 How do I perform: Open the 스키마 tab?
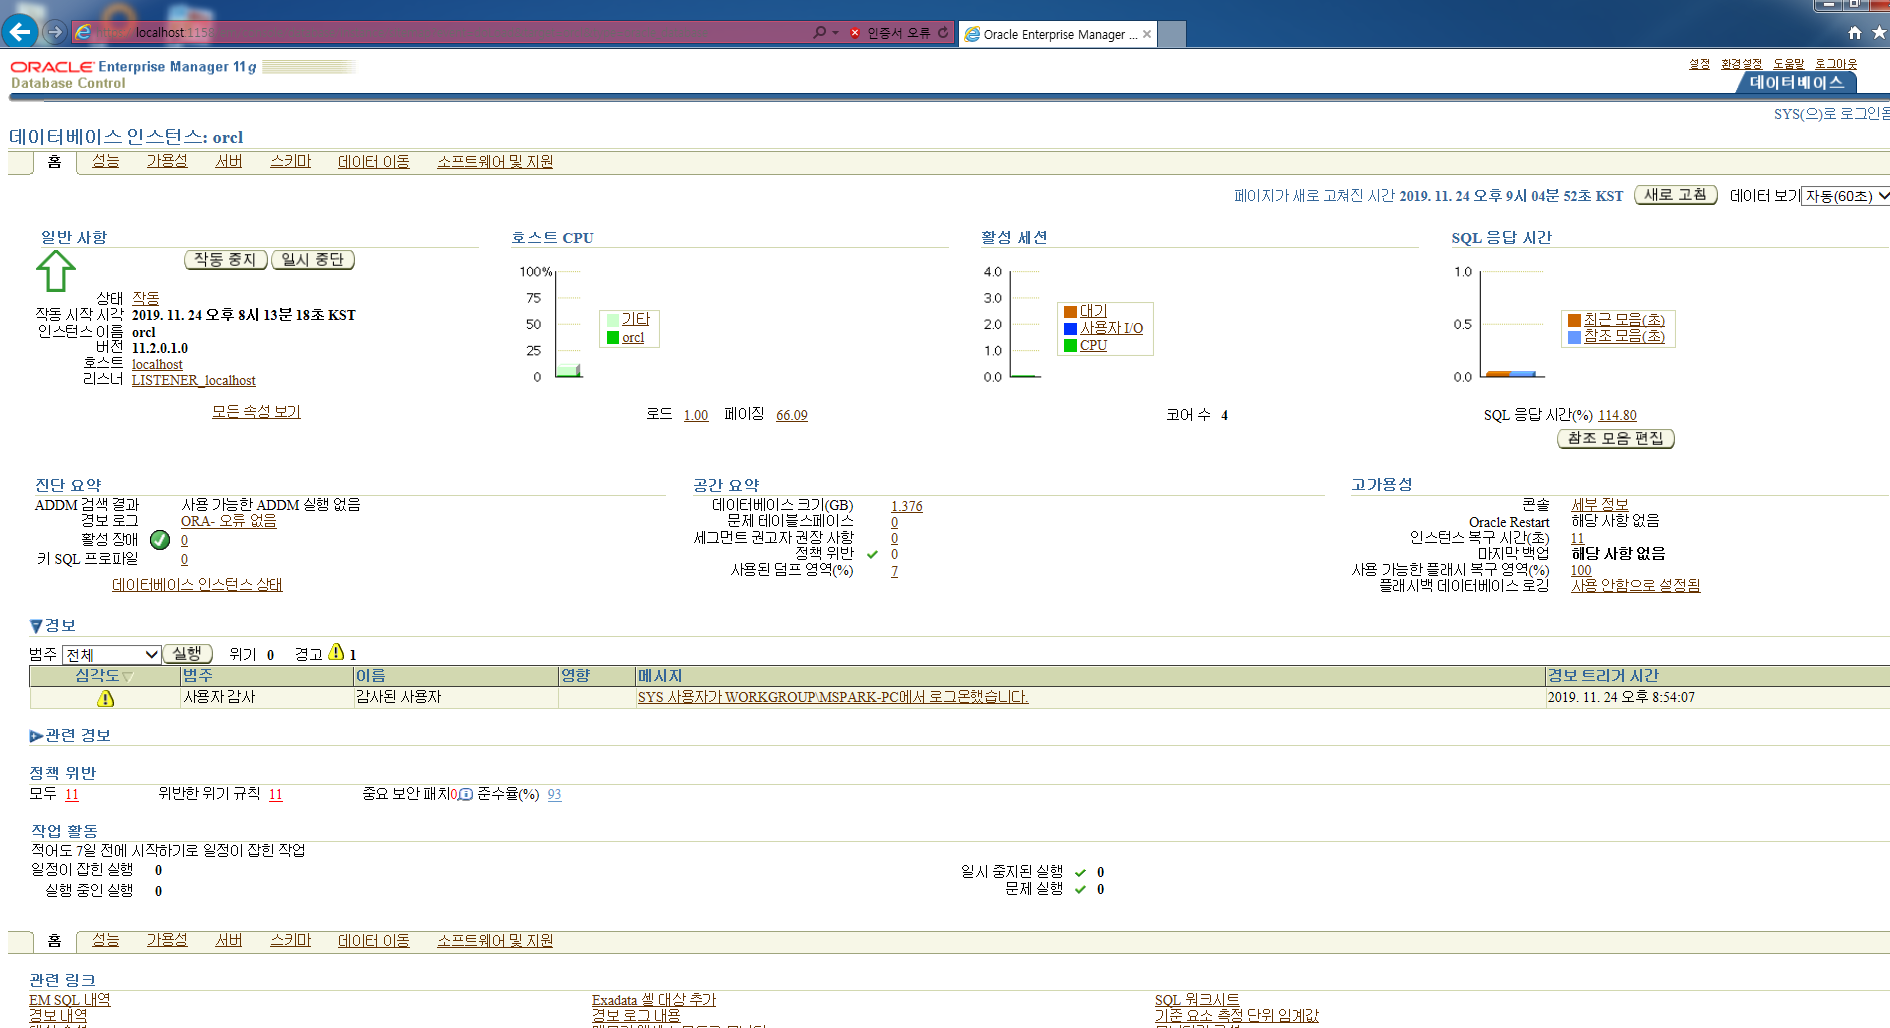(x=290, y=161)
